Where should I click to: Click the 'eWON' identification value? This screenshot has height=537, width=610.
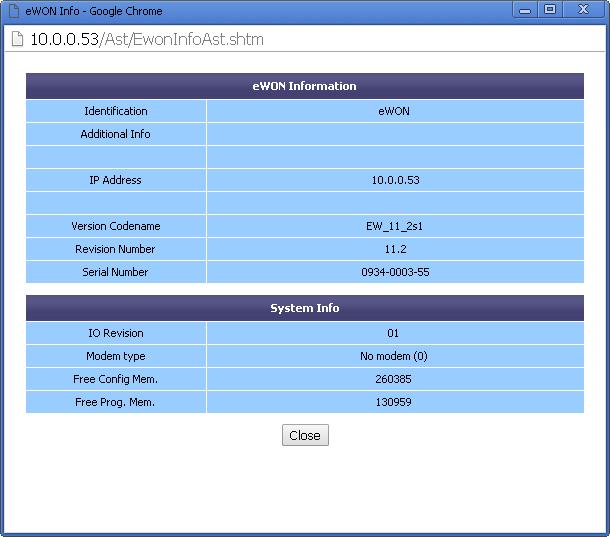394,111
